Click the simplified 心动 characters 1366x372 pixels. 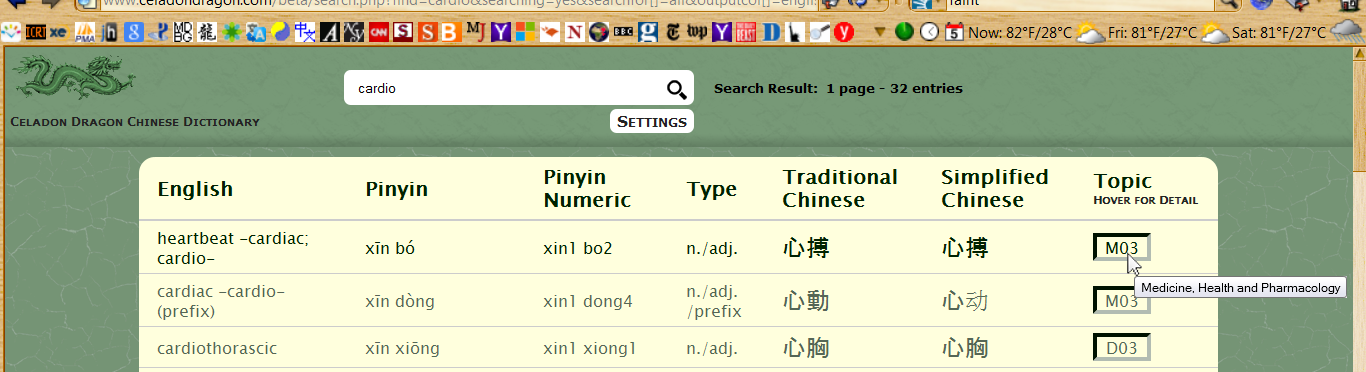pyautogui.click(x=964, y=301)
